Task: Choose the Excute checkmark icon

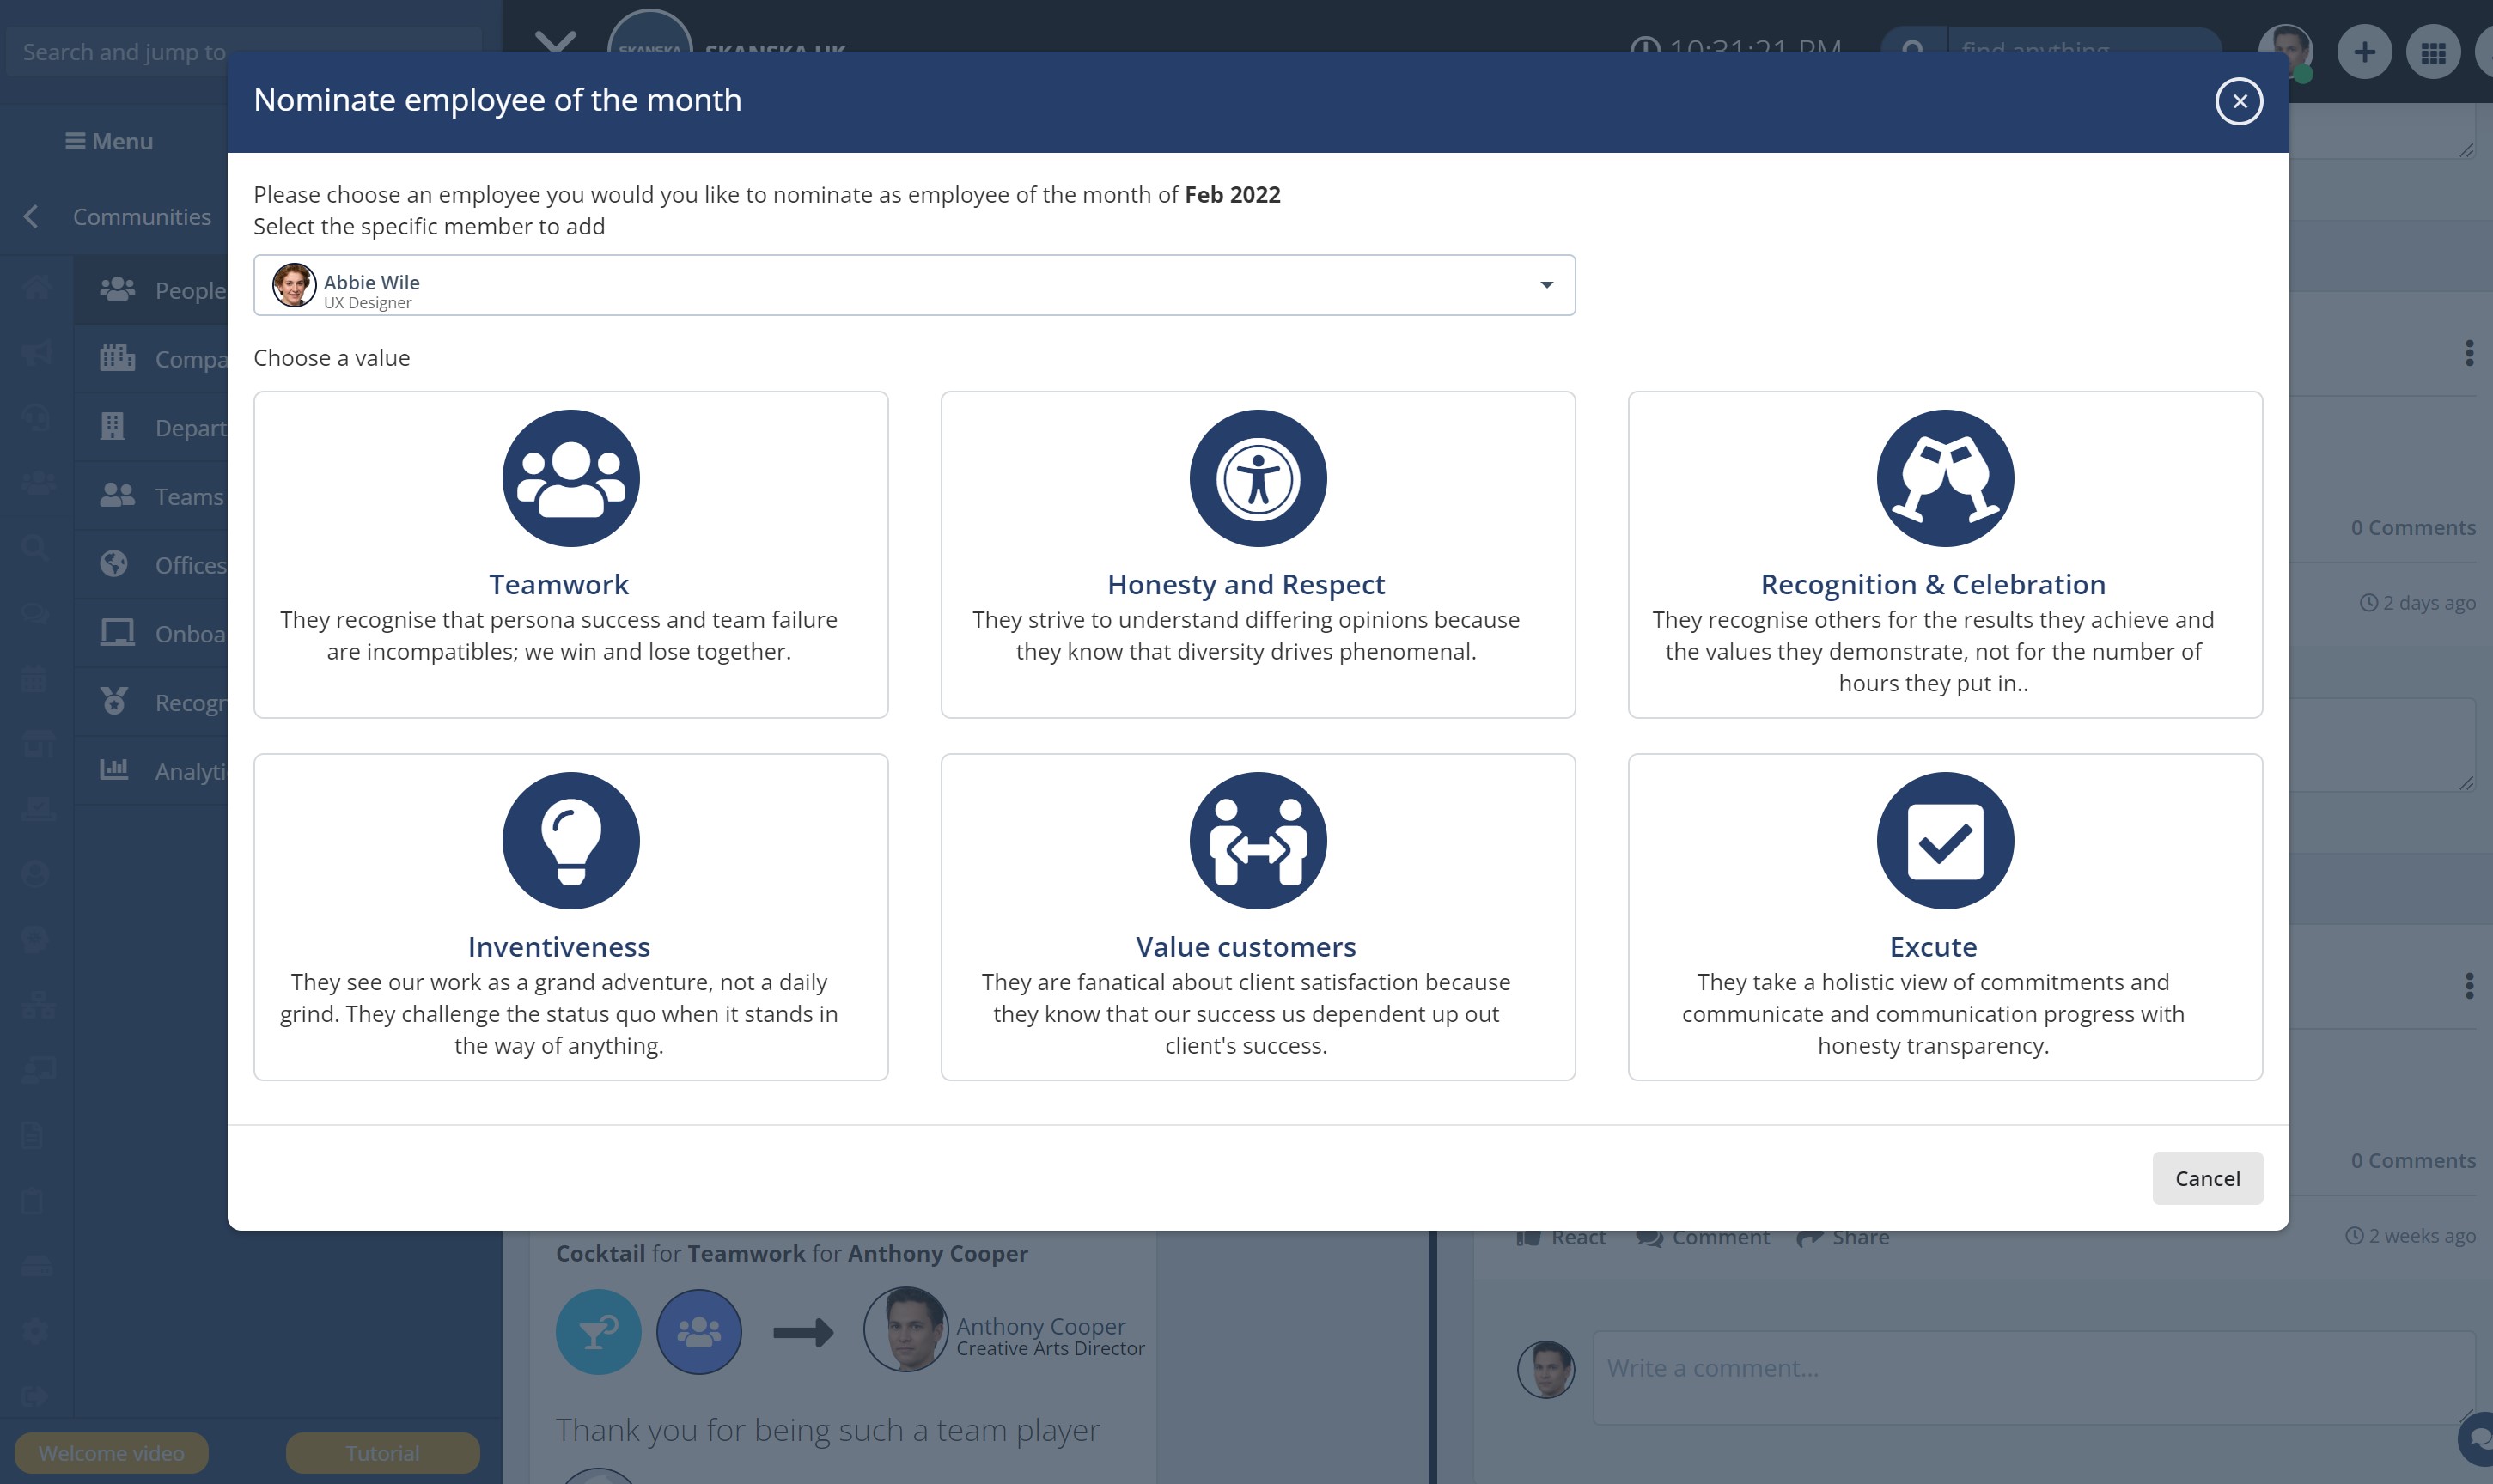Action: [1944, 840]
